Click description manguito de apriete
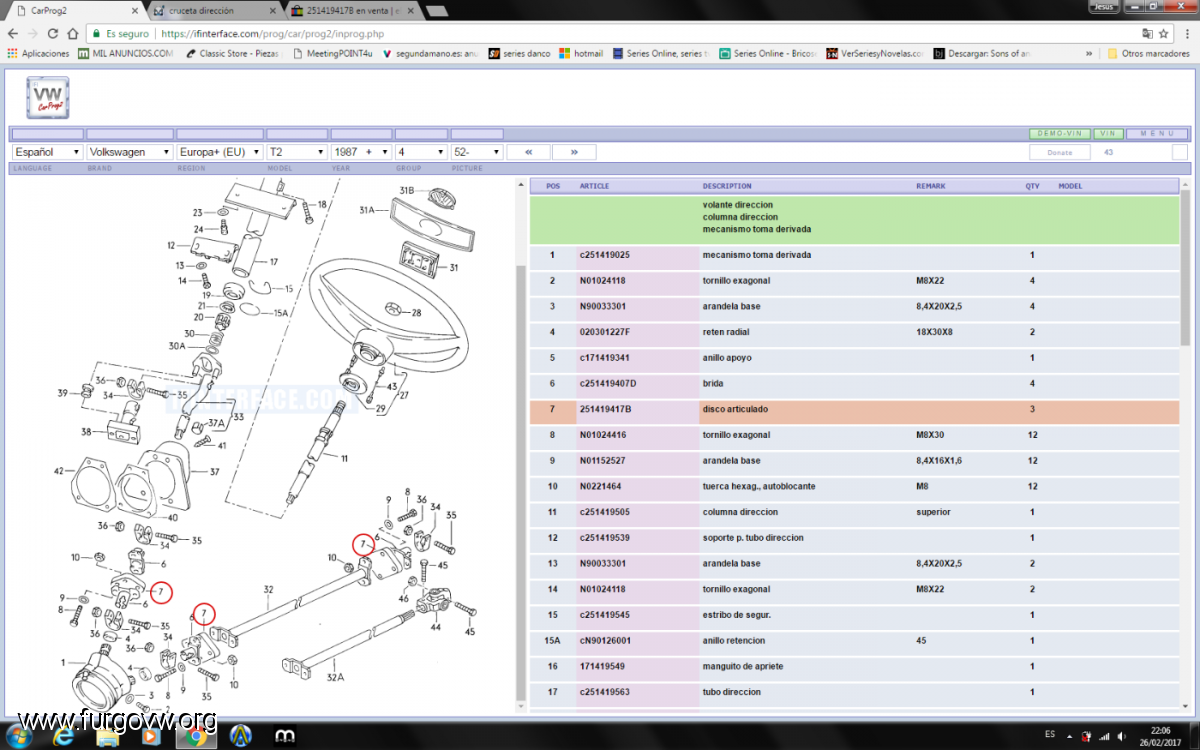 tap(743, 666)
